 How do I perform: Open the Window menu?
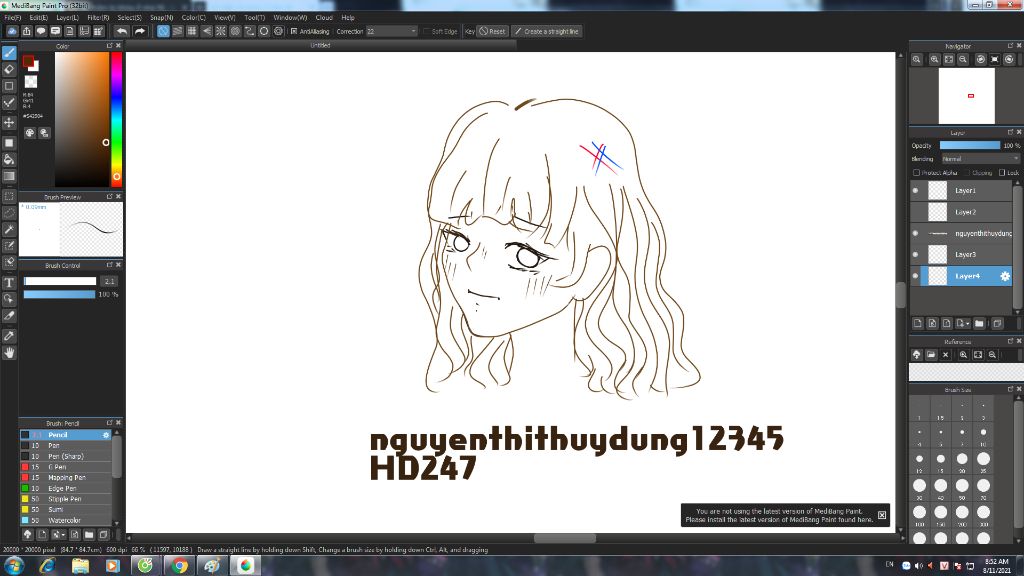(290, 18)
